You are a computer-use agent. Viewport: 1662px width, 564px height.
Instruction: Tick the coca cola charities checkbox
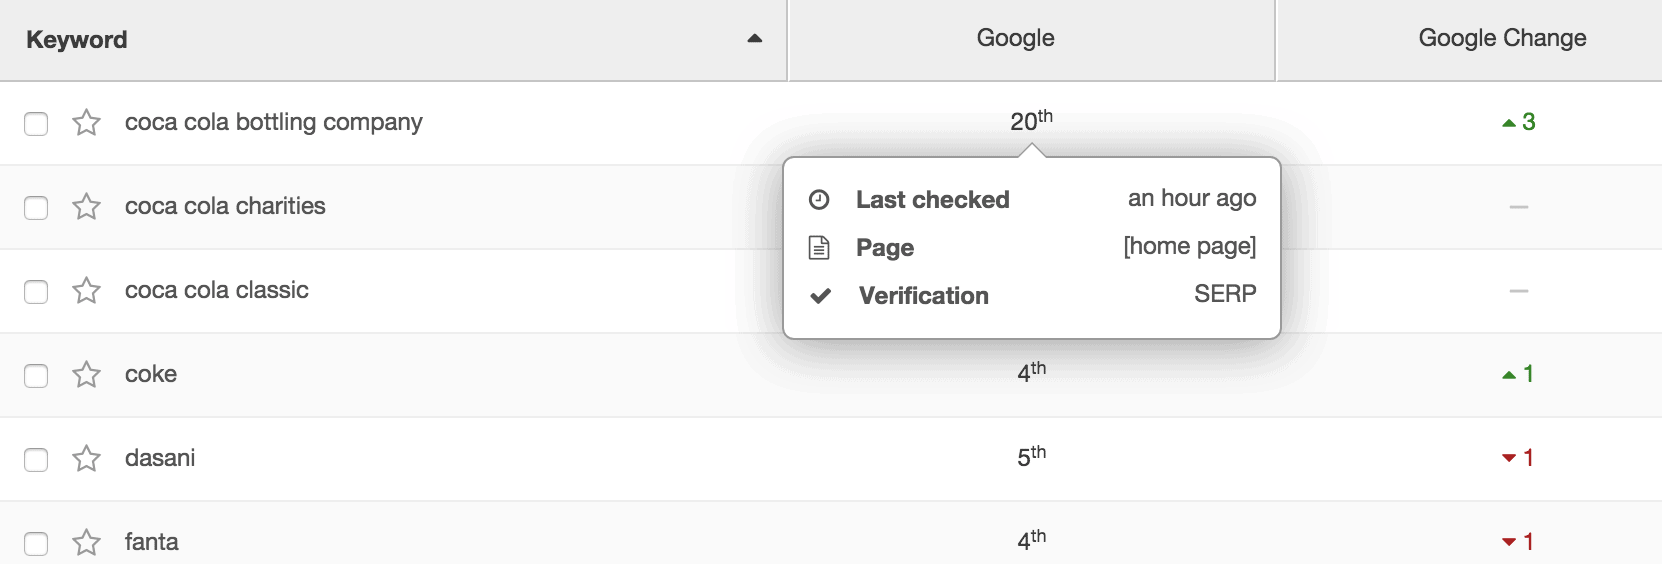[x=36, y=208]
